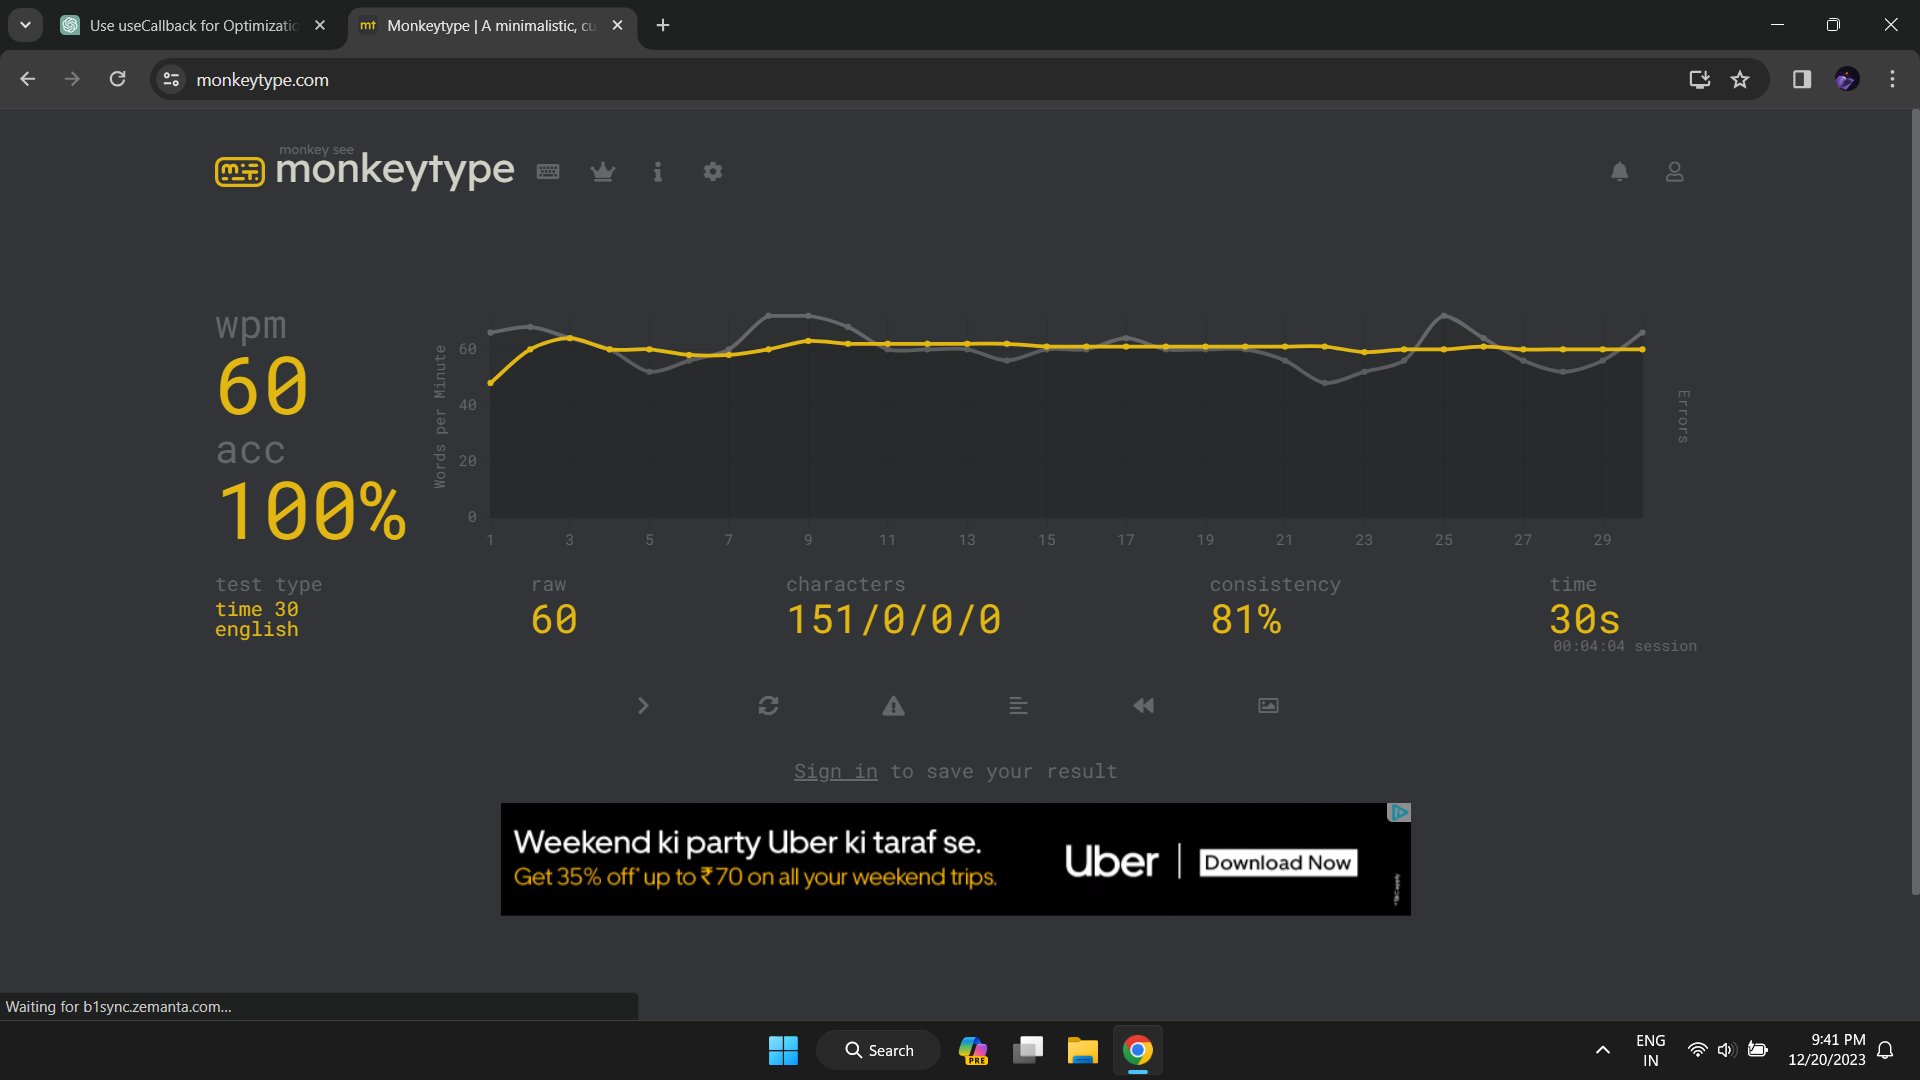Viewport: 1920px width, 1080px height.
Task: Open the tab search dropdown arrow
Action: click(25, 25)
